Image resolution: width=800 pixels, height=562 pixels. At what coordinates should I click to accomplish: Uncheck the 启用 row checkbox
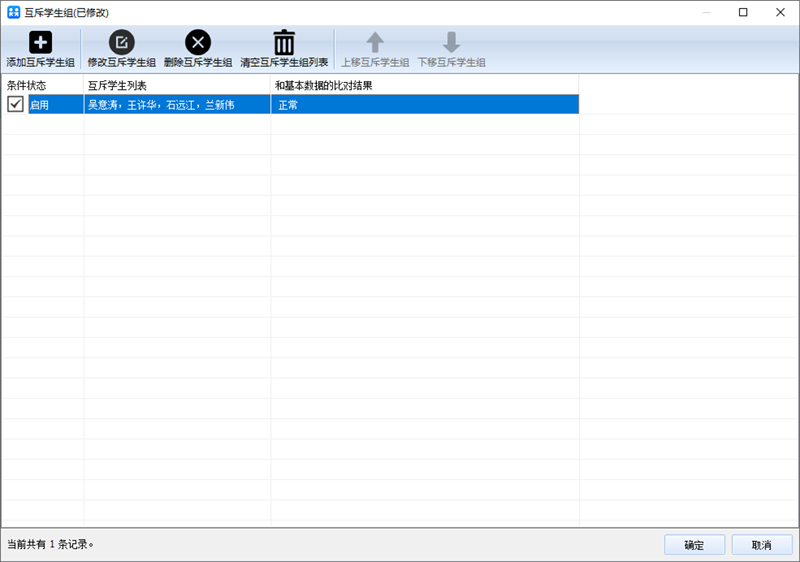[15, 104]
